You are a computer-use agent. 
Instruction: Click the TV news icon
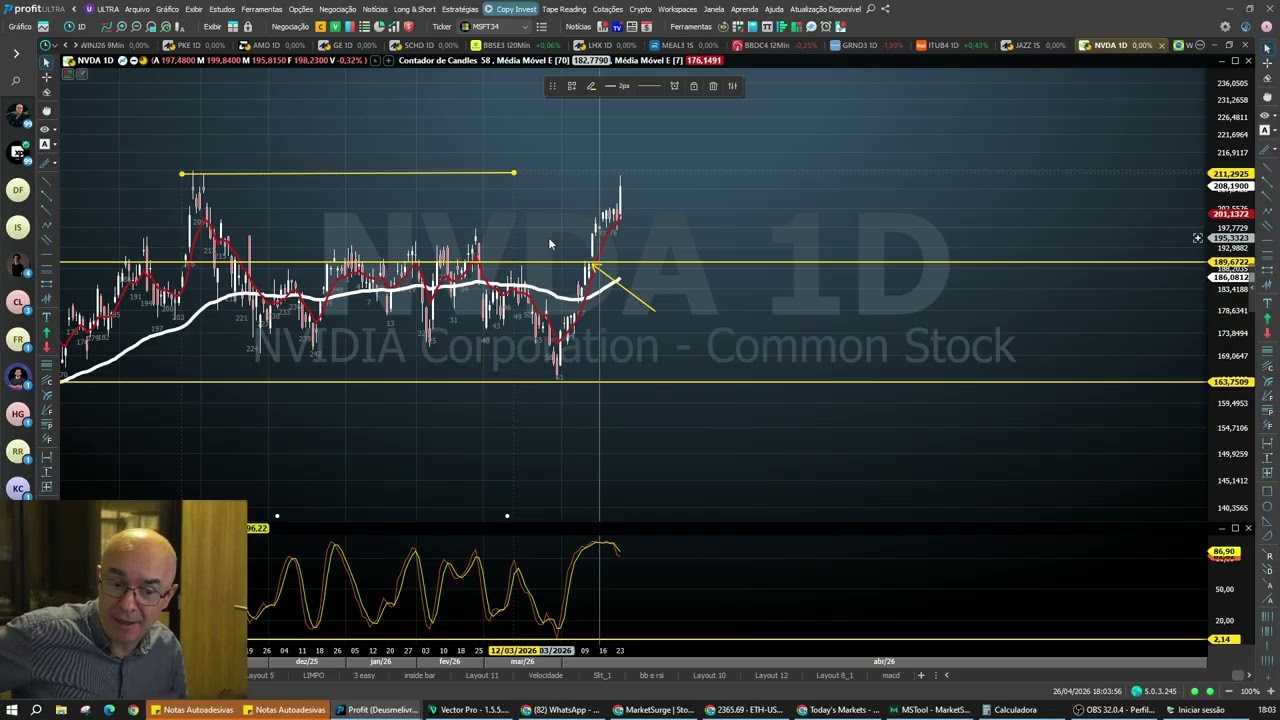click(617, 27)
